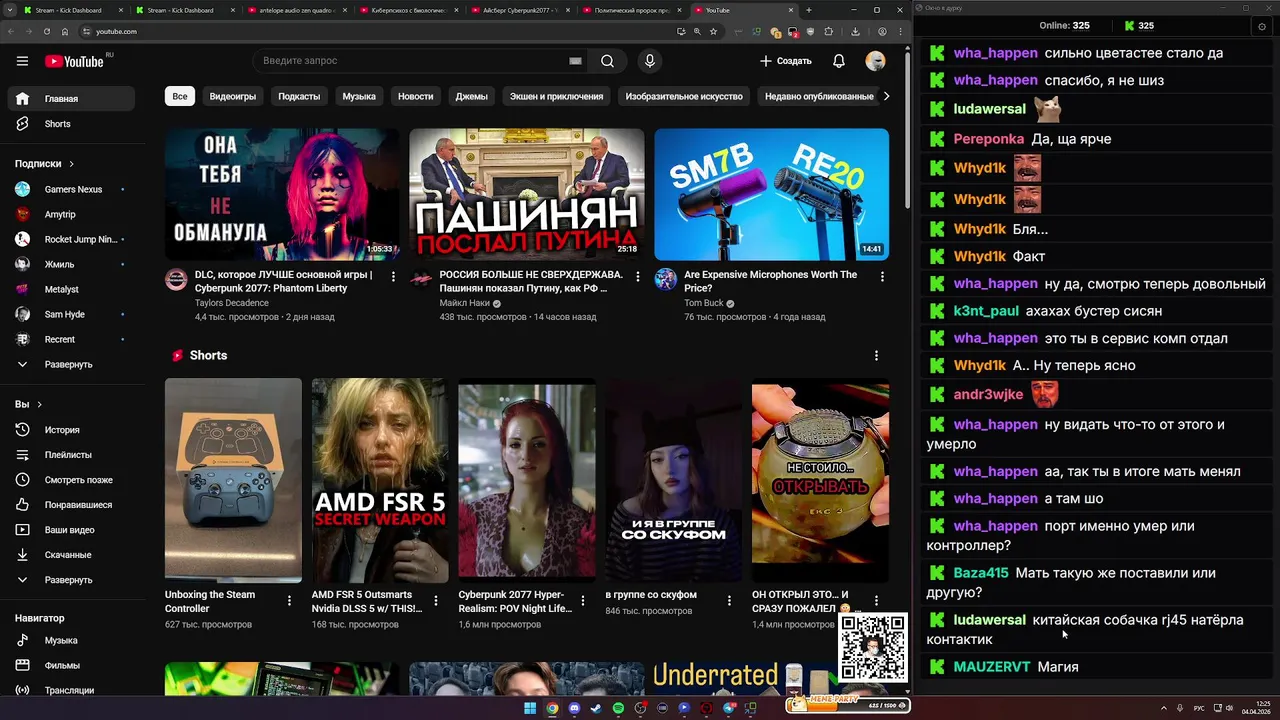Image resolution: width=1280 pixels, height=720 pixels.
Task: Open Steam from taskbar
Action: (596, 708)
